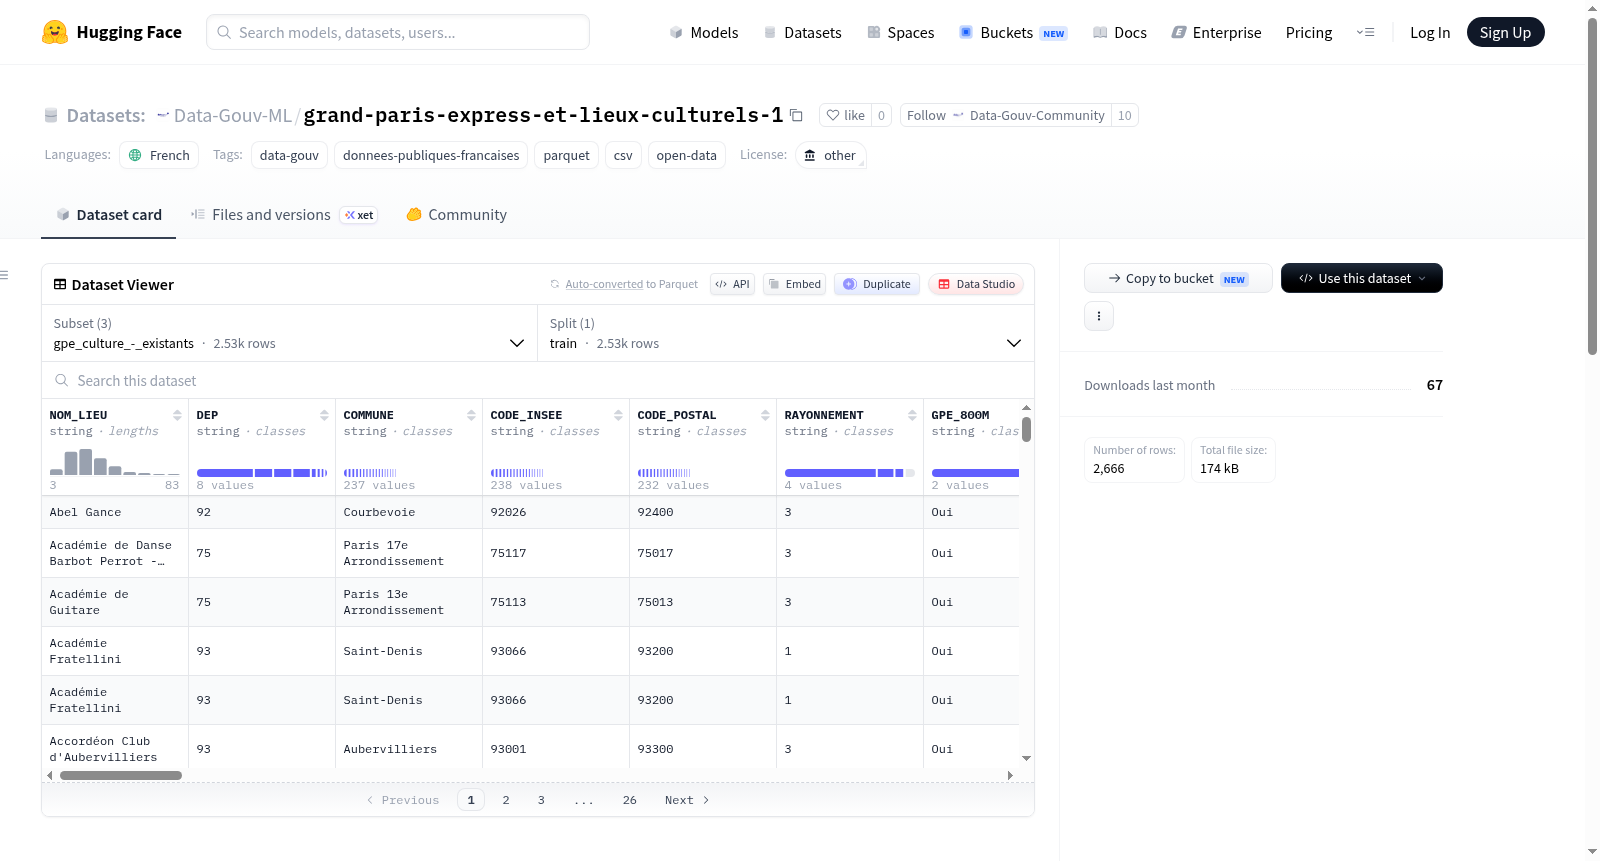Image resolution: width=1600 pixels, height=861 pixels.
Task: Like the dataset with the heart button
Action: point(845,115)
